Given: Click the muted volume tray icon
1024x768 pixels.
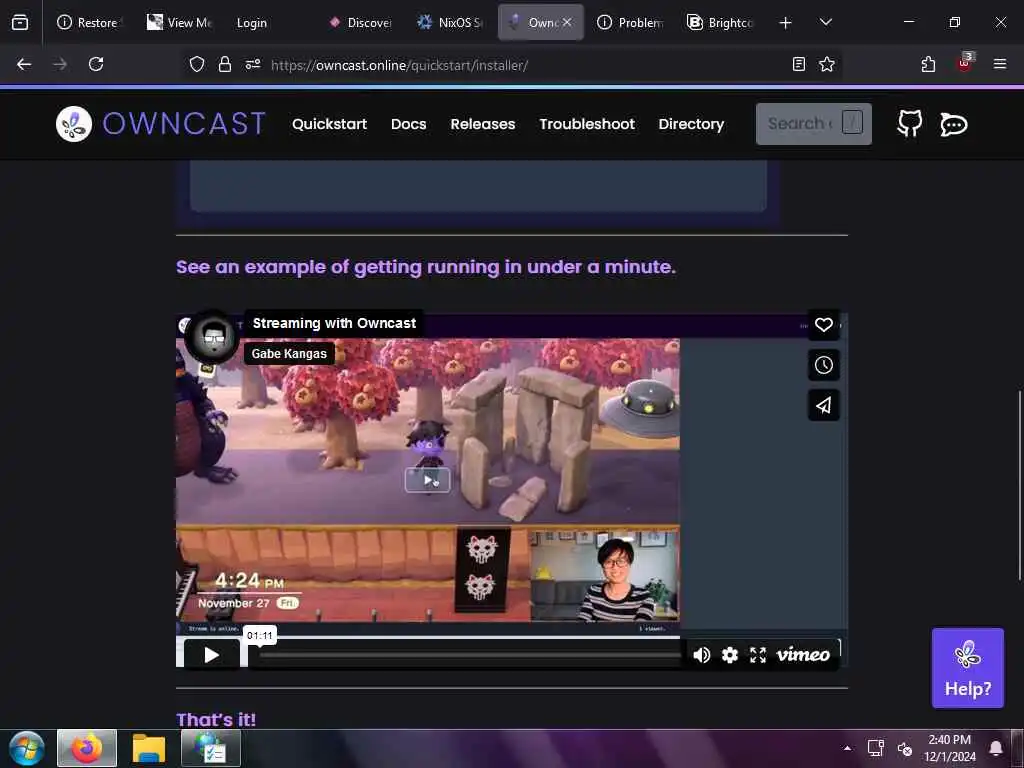Looking at the screenshot, I should (x=904, y=748).
